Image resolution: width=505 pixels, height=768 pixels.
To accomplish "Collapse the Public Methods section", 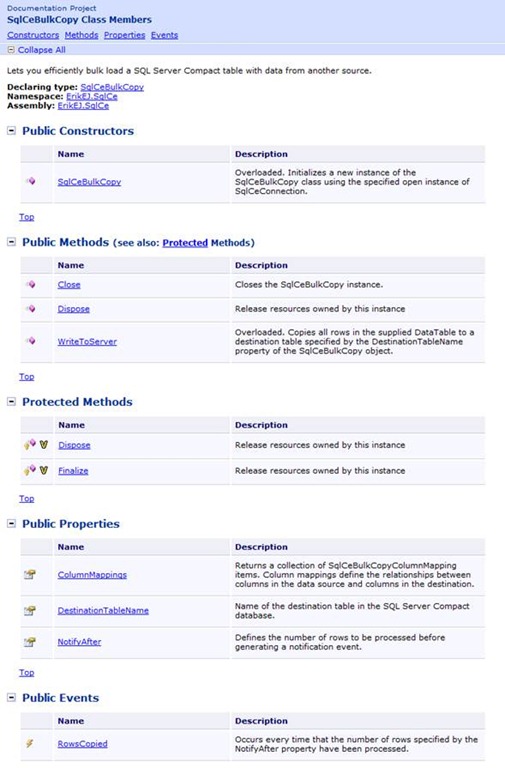I will coord(11,241).
